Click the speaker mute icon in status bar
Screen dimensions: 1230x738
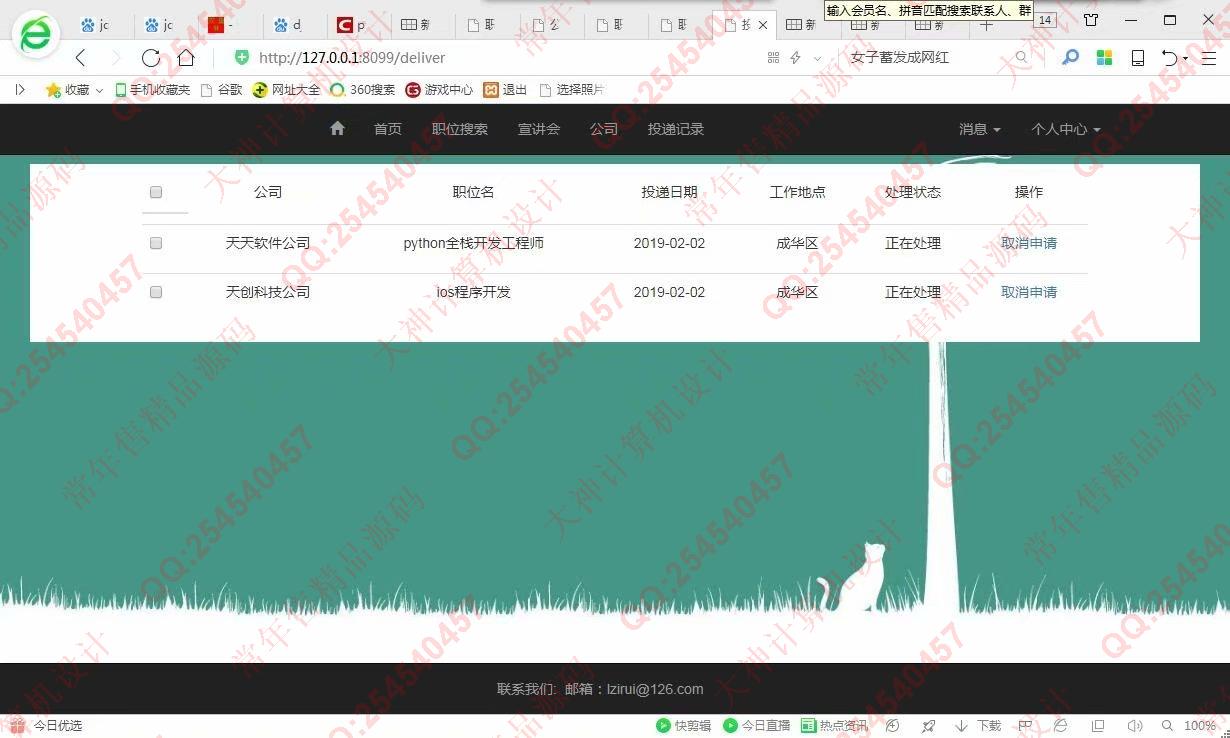1134,726
